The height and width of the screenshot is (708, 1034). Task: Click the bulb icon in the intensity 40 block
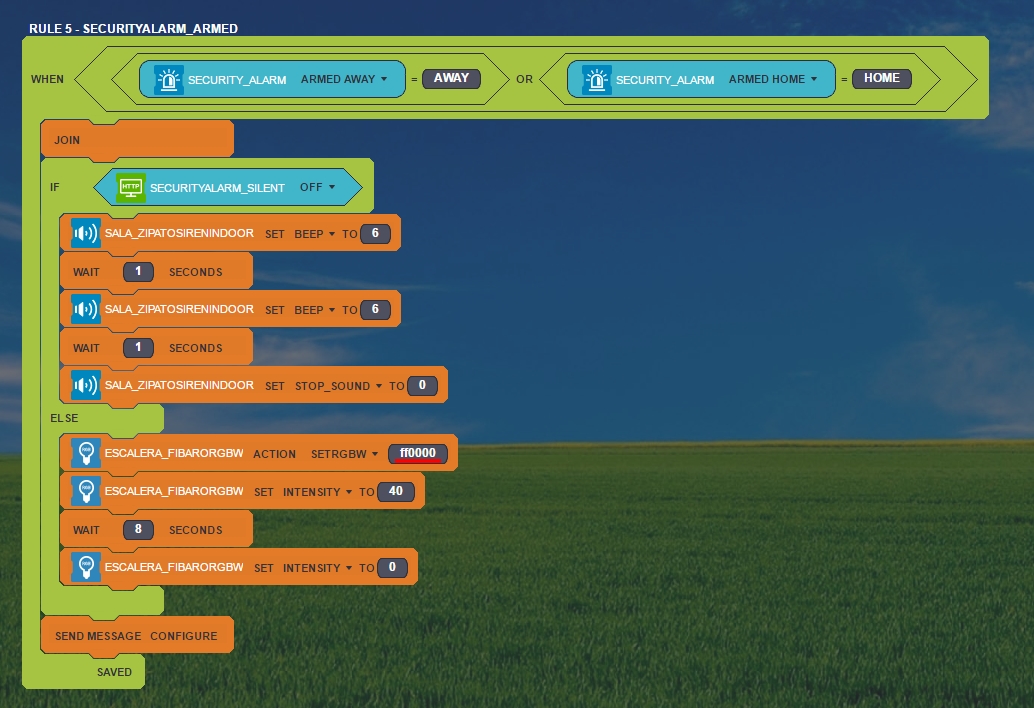[x=86, y=491]
